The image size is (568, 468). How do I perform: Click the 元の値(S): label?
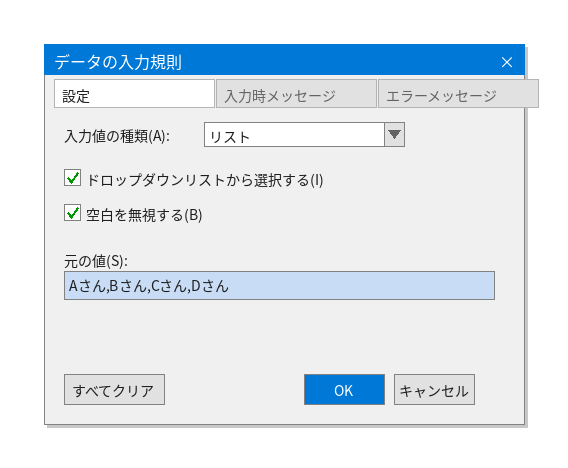point(96,261)
